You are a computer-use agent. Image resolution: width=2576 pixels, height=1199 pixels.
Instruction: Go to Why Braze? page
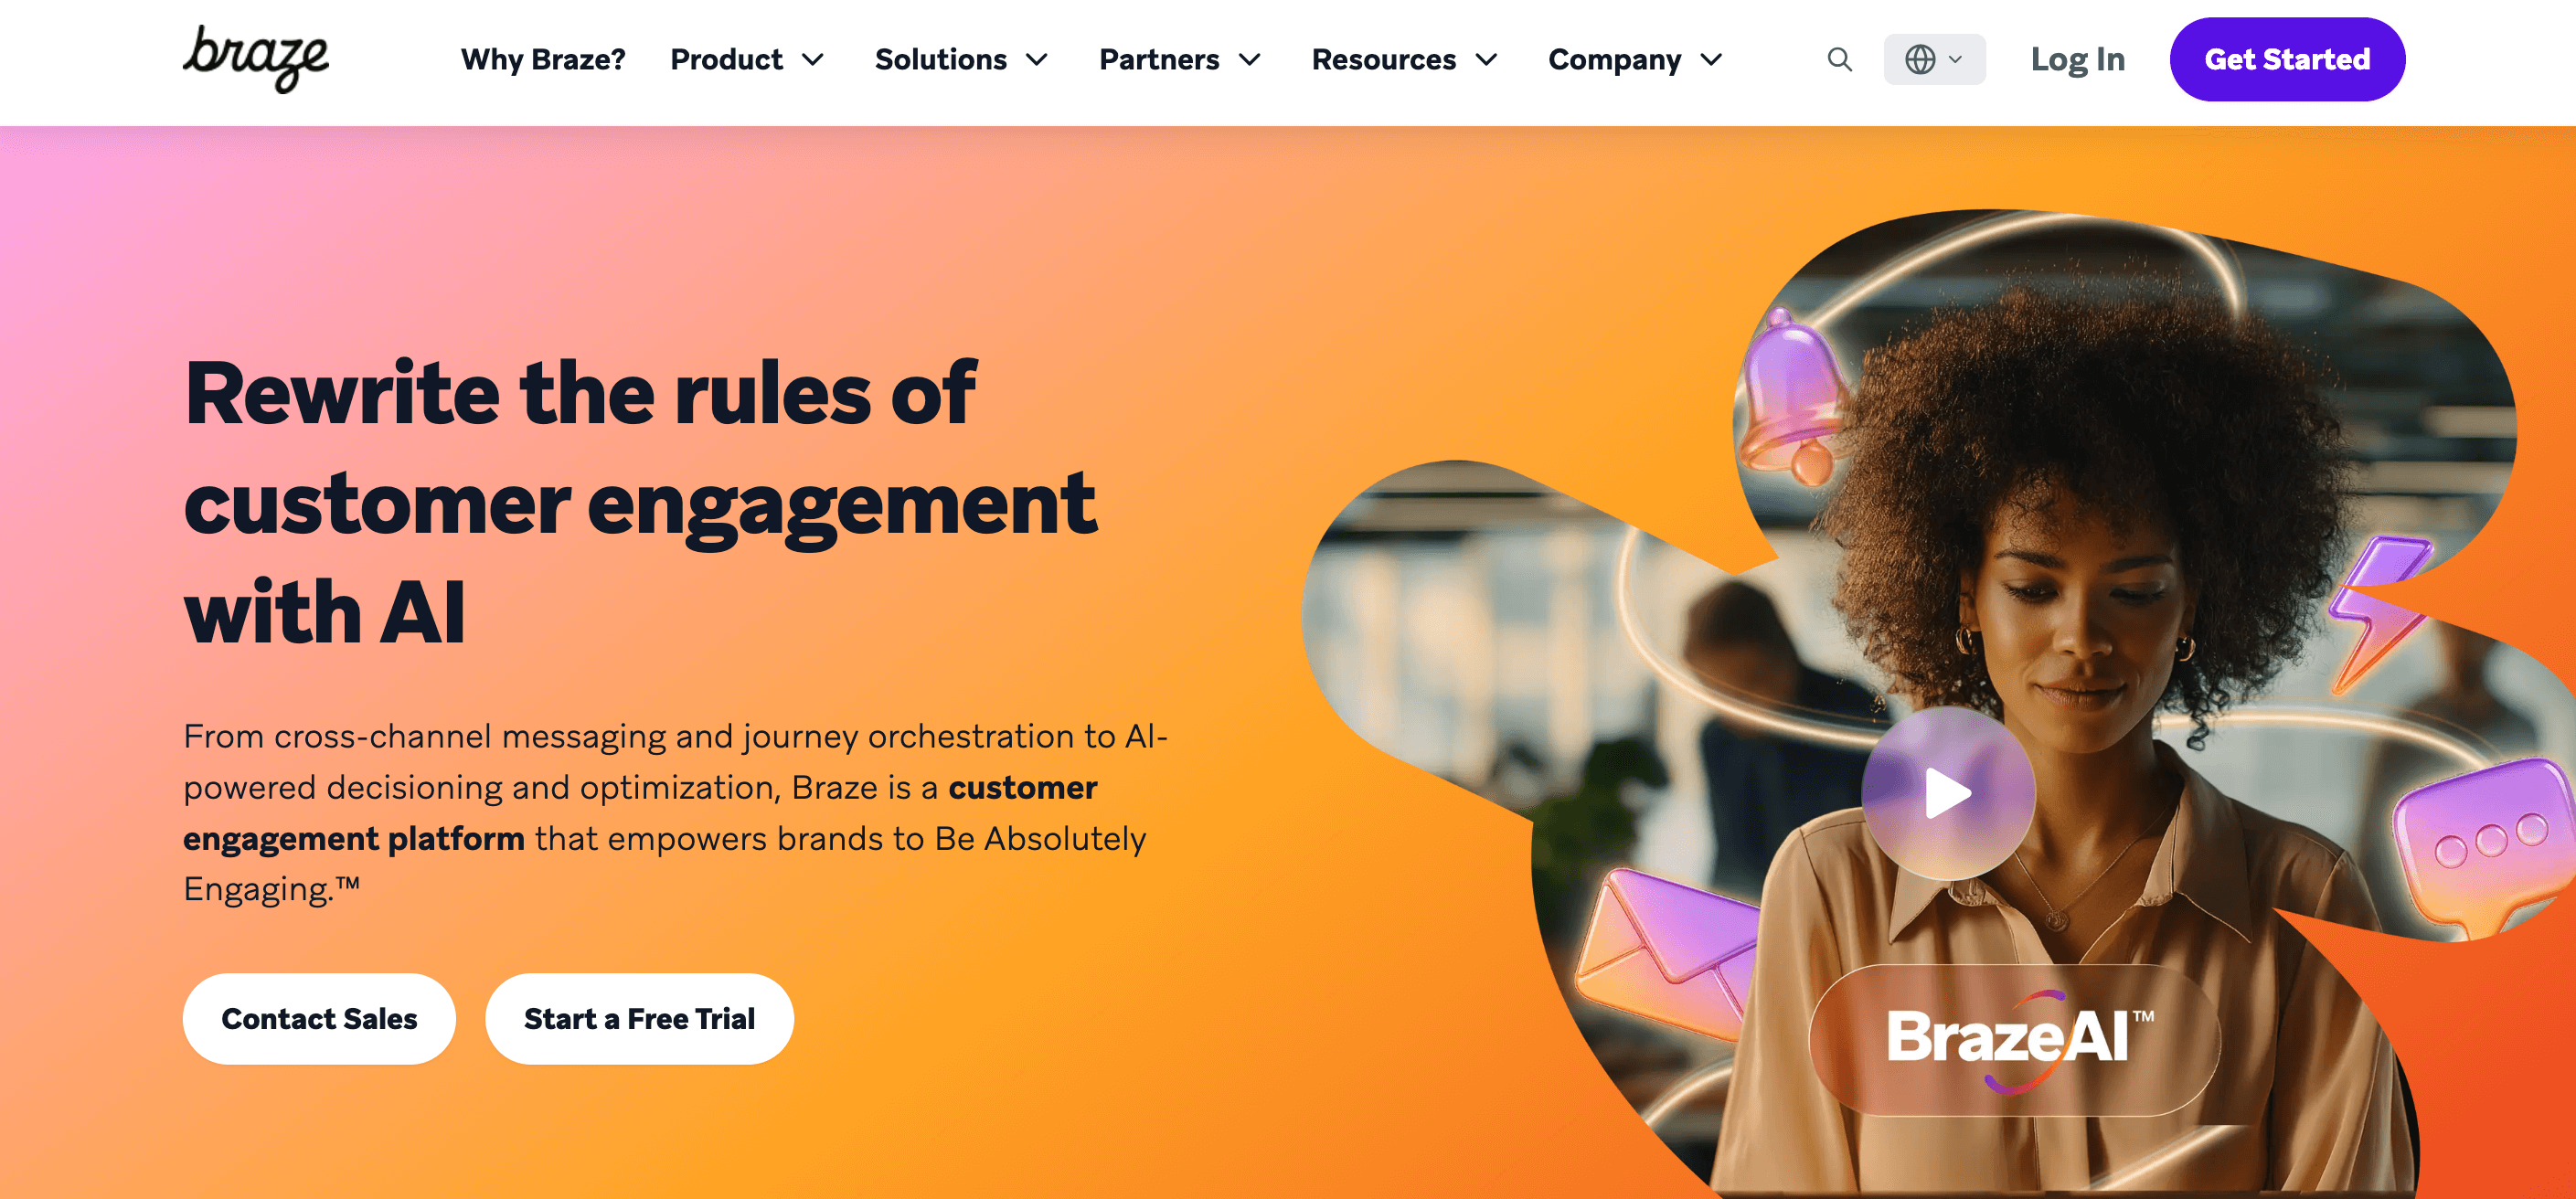[543, 60]
